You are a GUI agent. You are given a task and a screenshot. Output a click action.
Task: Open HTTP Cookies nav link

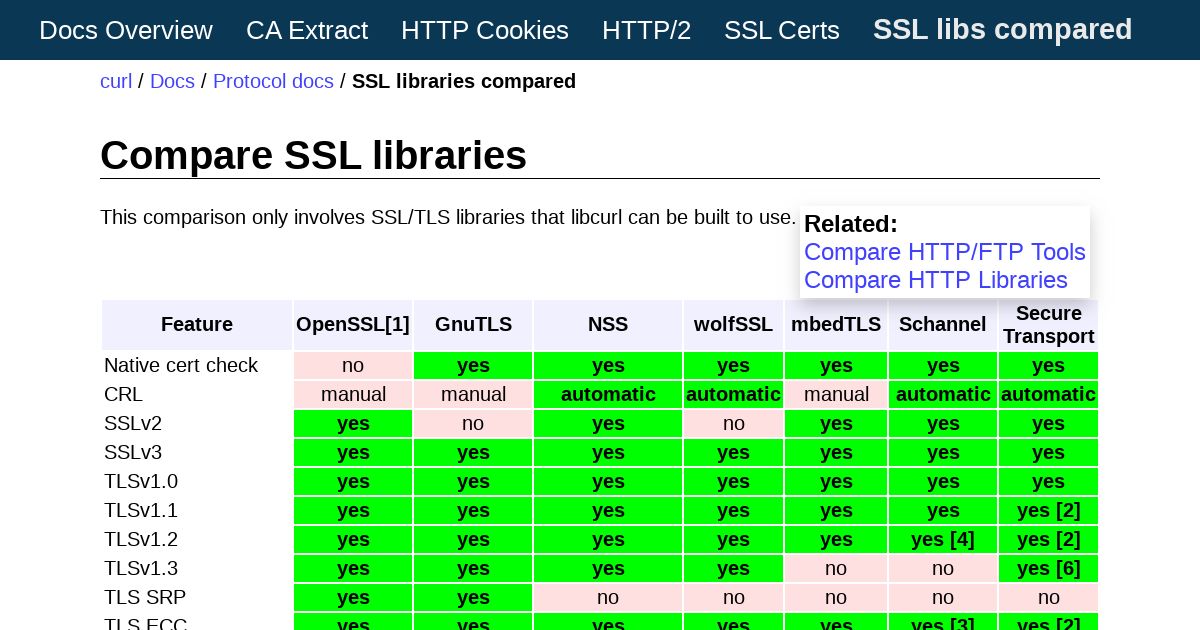485,30
